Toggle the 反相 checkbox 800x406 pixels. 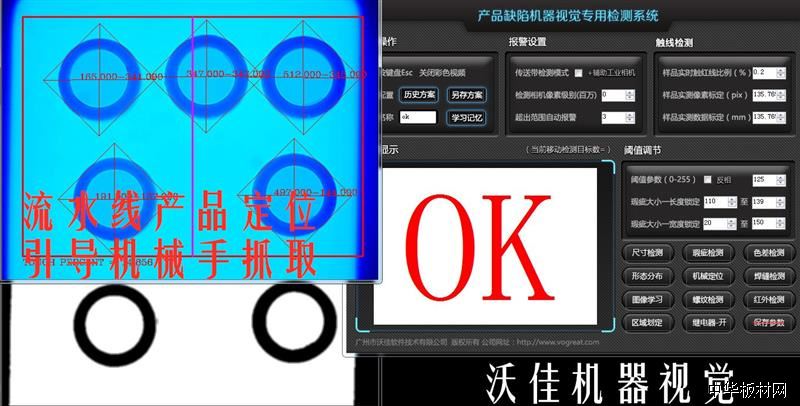[708, 179]
